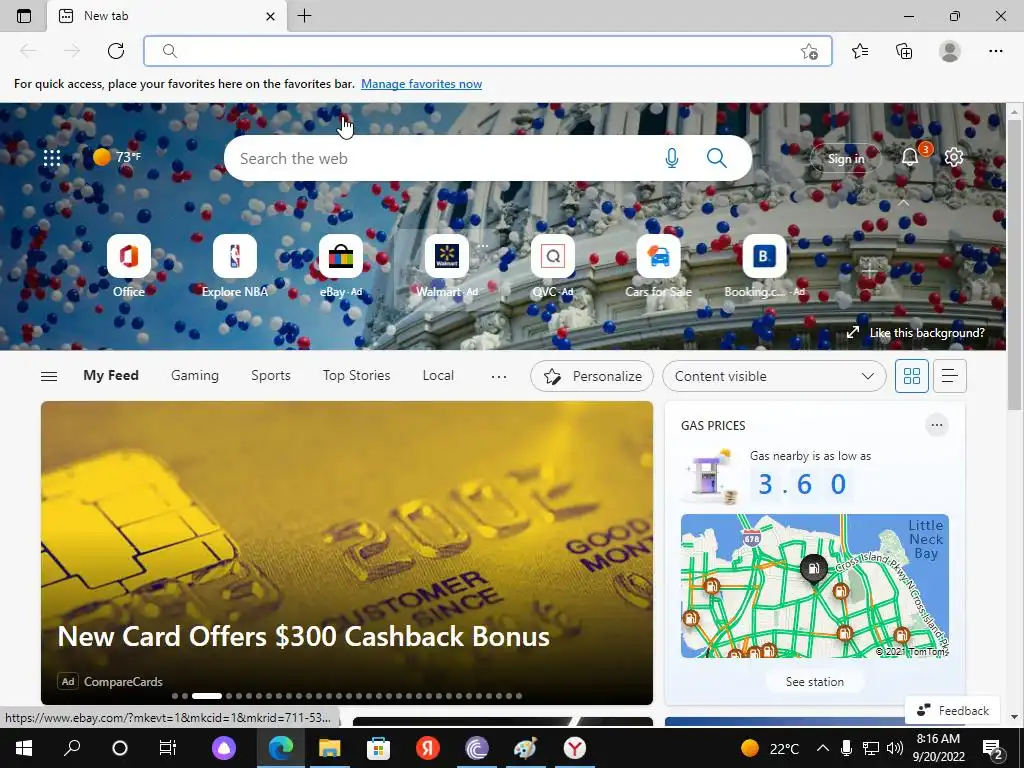Click the Personalize button
The height and width of the screenshot is (768, 1024).
click(x=592, y=376)
